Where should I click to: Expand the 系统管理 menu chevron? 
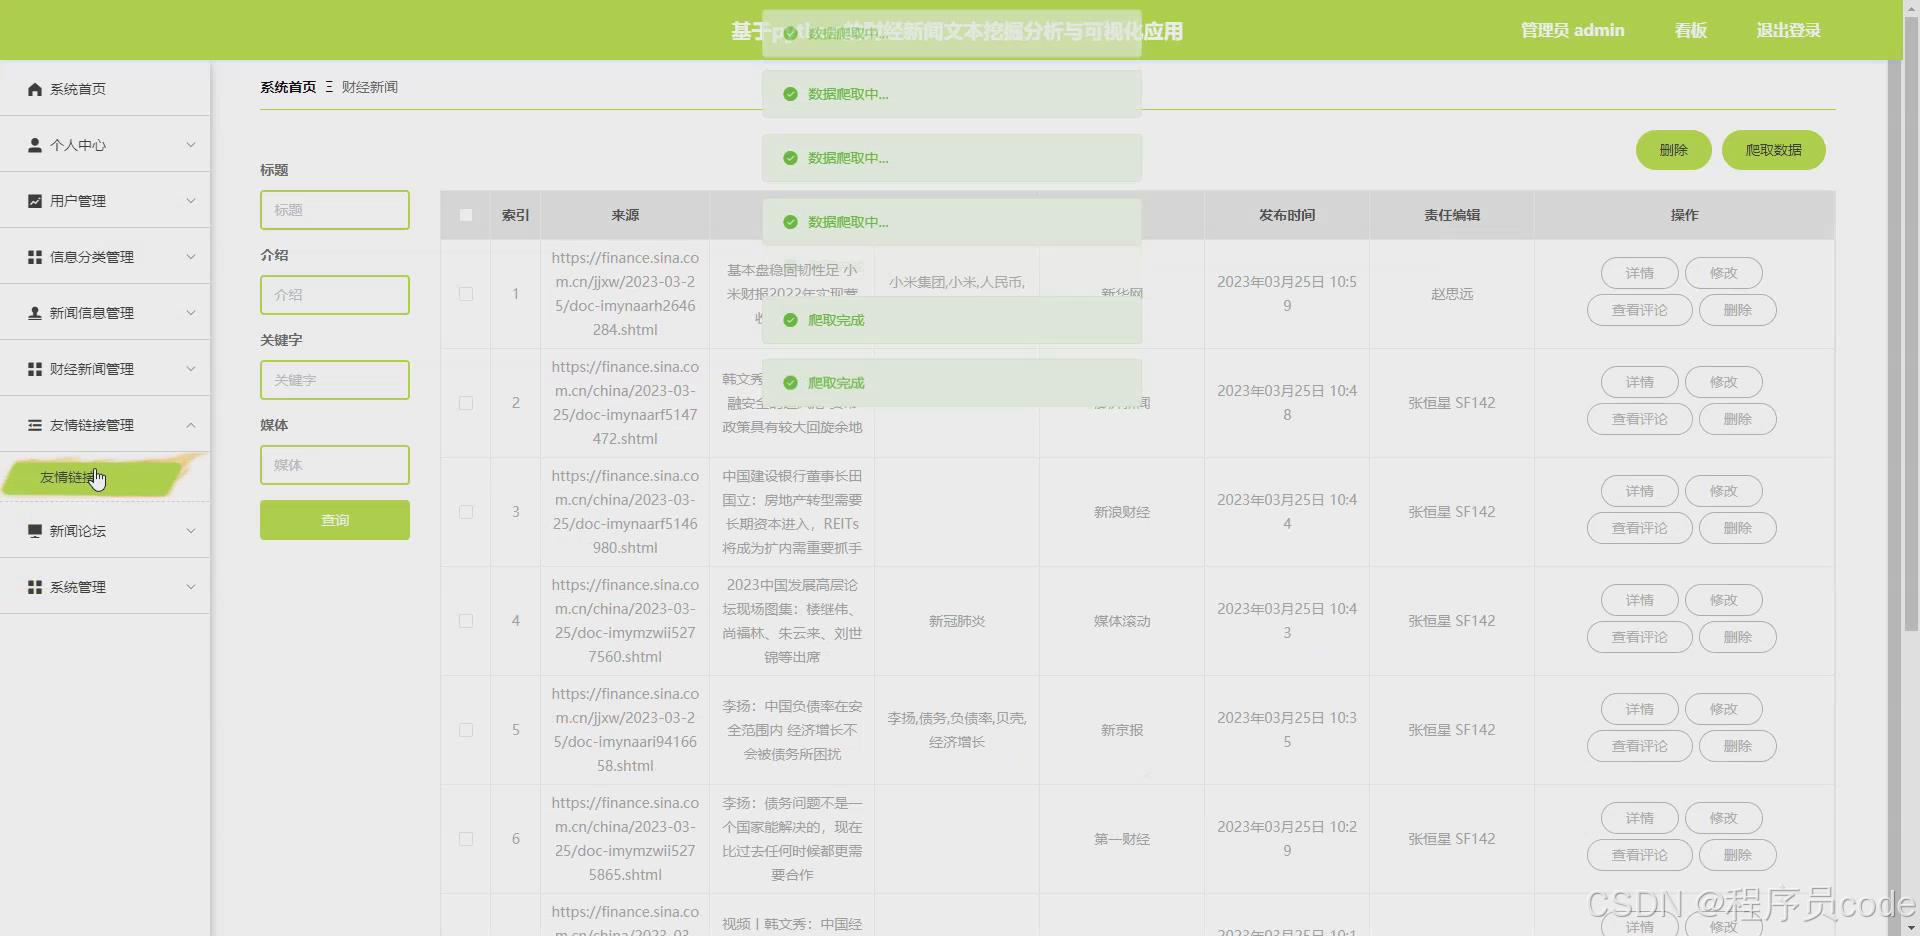click(x=191, y=587)
